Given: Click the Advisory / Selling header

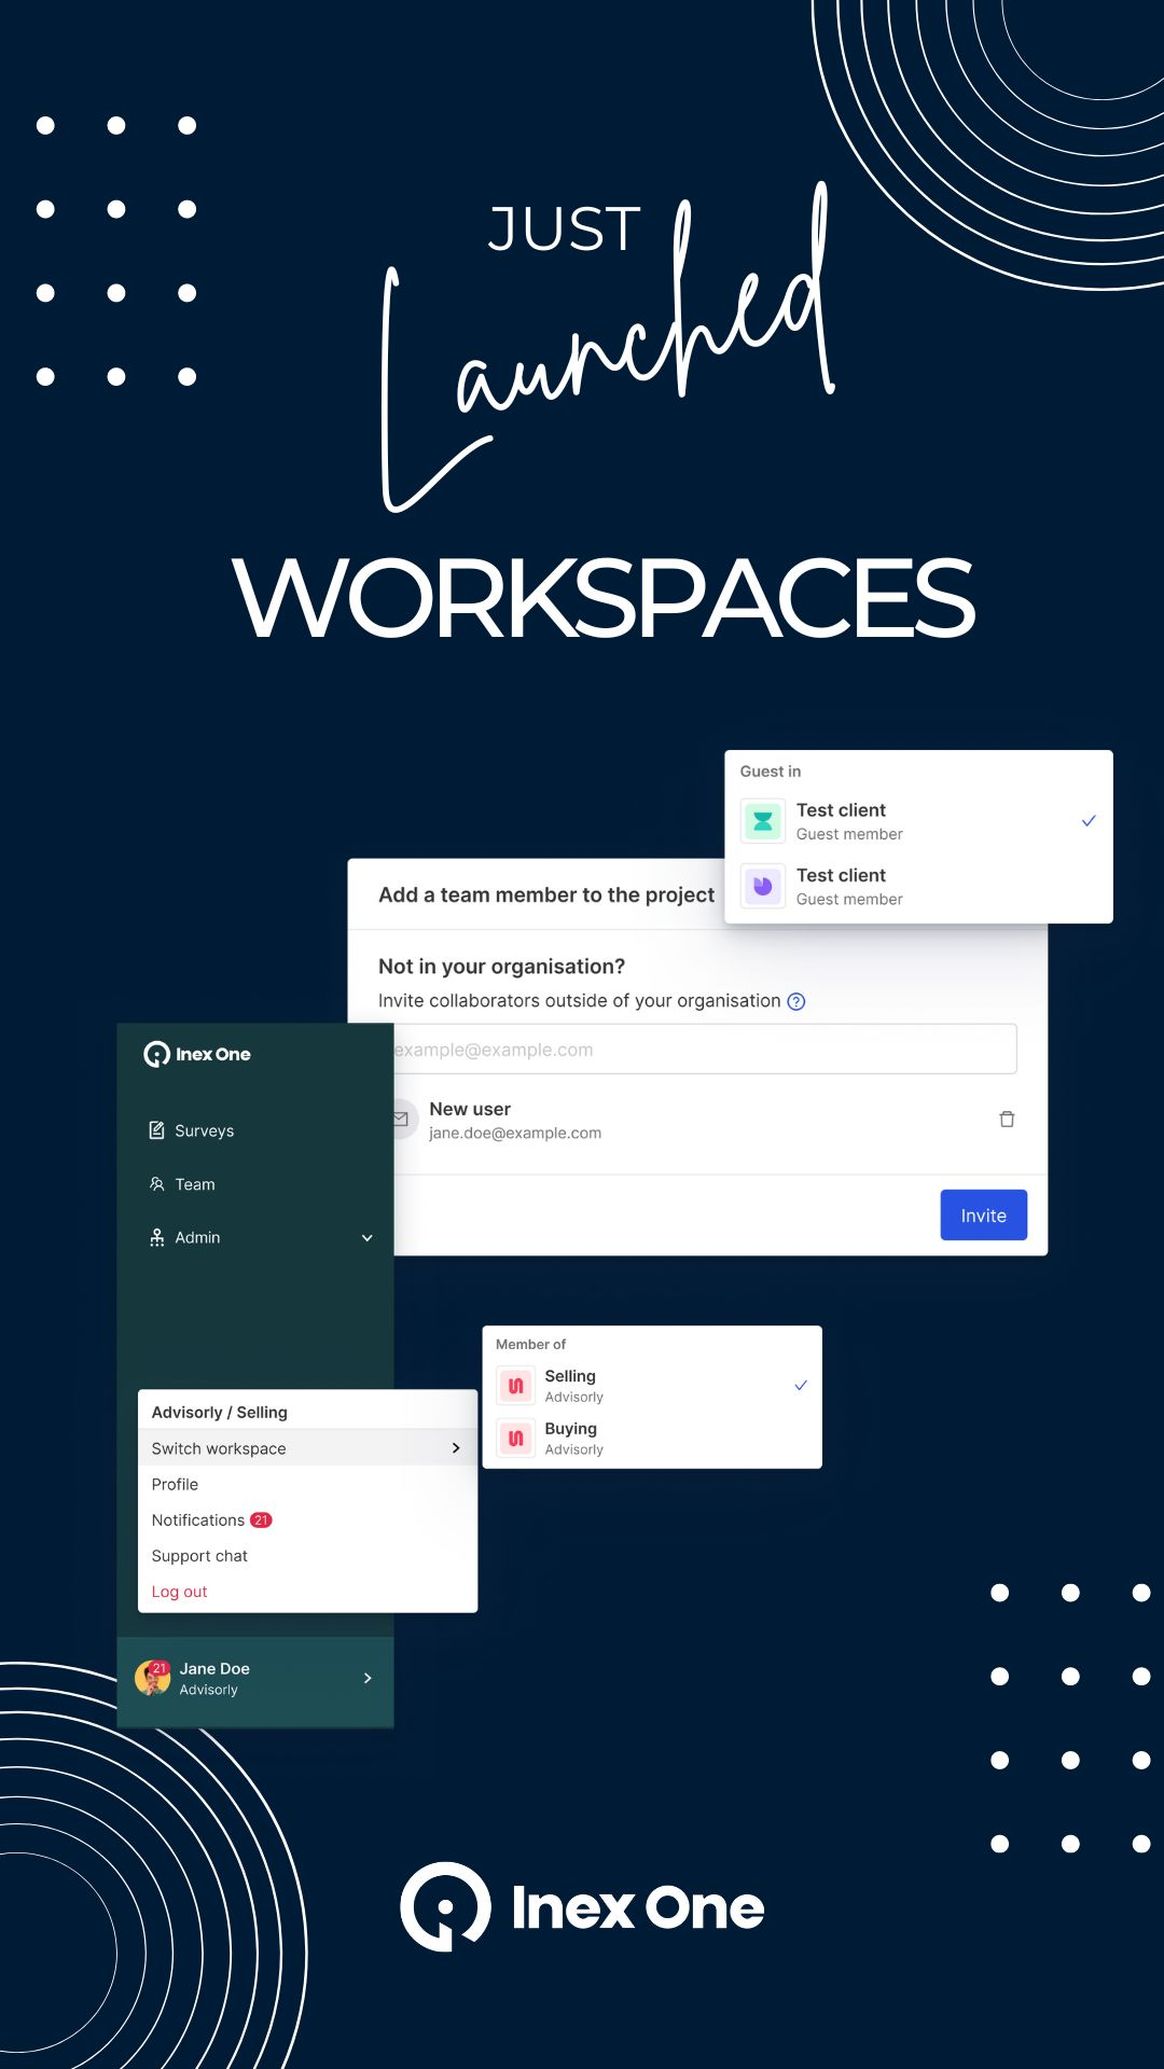Looking at the screenshot, I should pos(219,1412).
